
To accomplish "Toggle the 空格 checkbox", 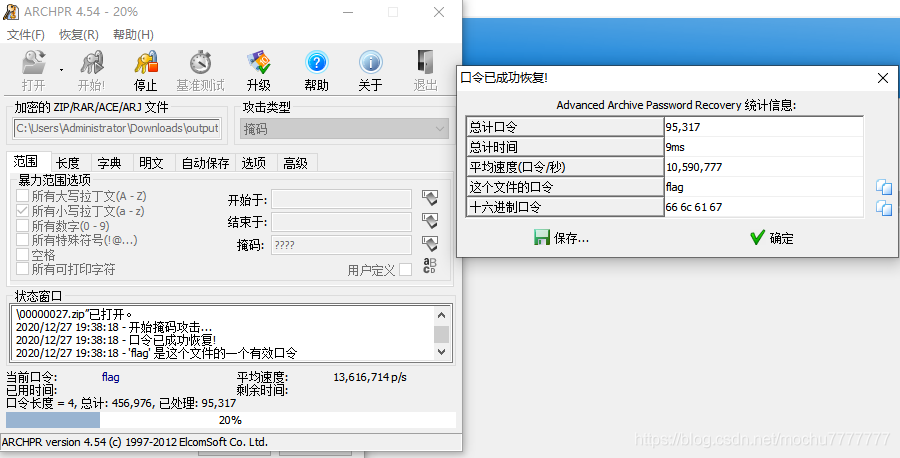I will click(22, 254).
